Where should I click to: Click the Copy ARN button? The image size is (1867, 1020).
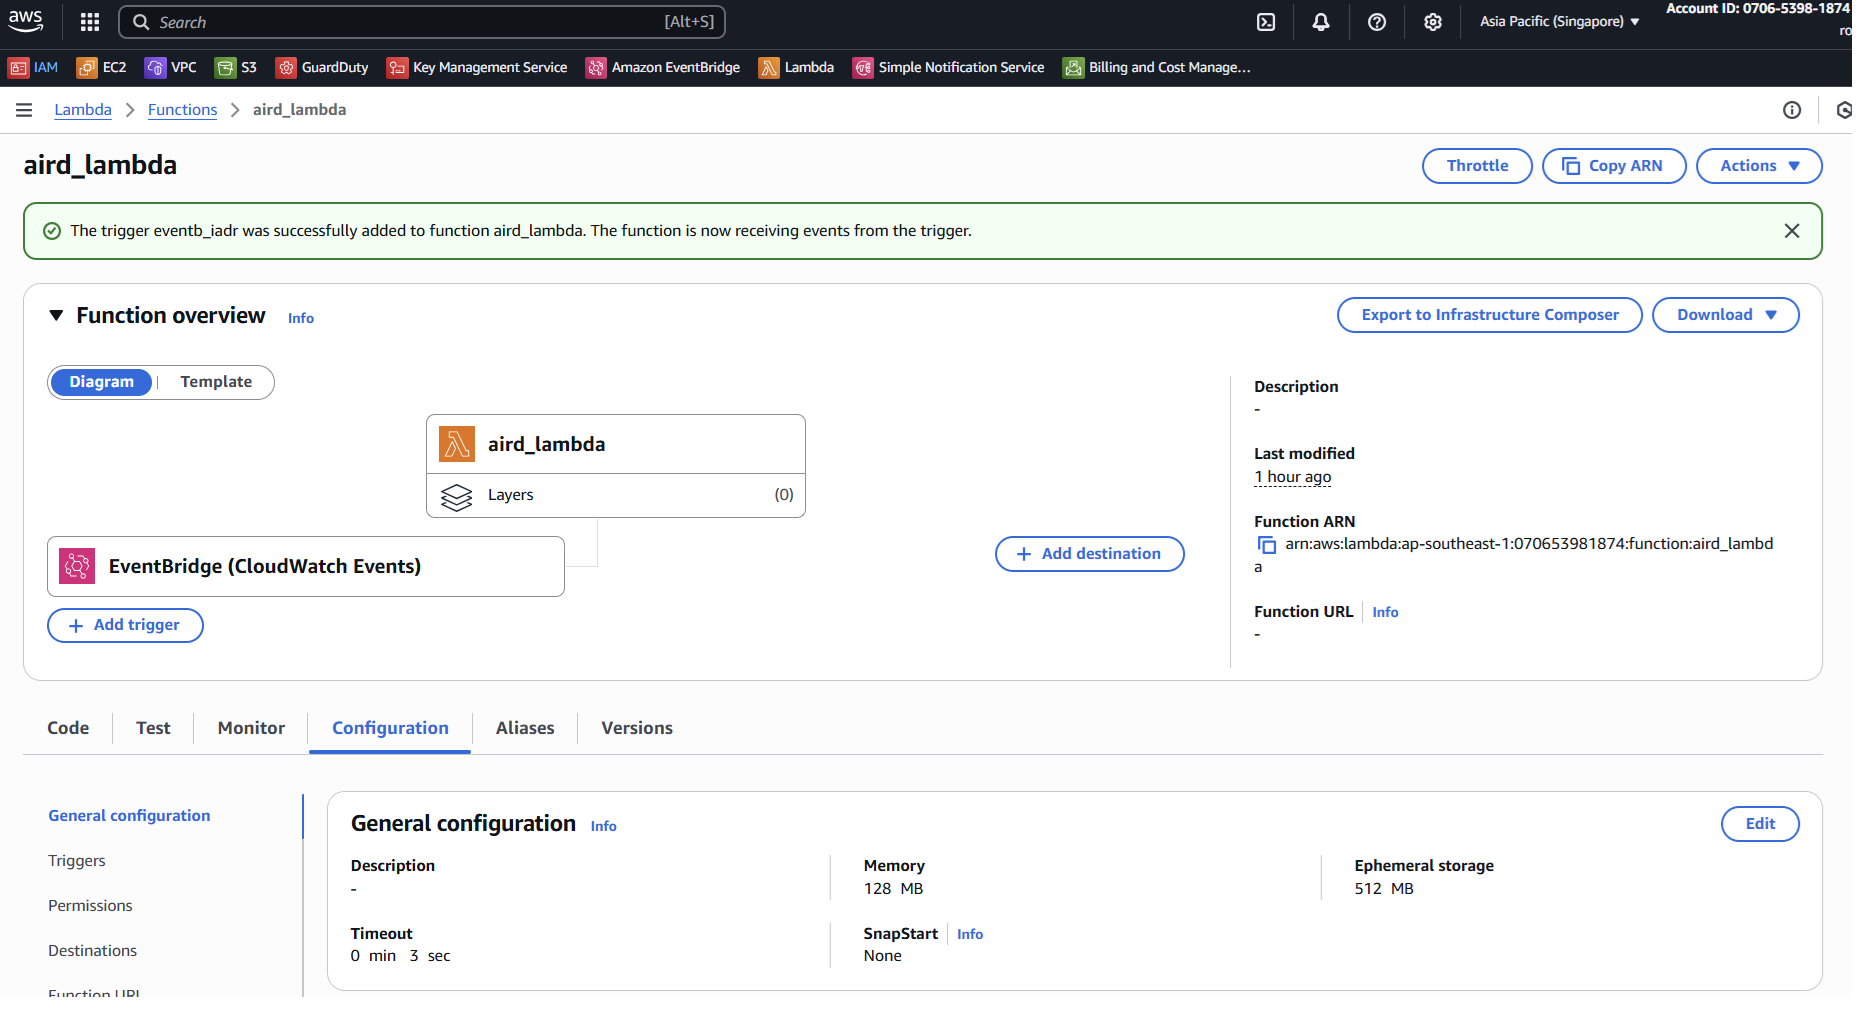pyautogui.click(x=1614, y=166)
